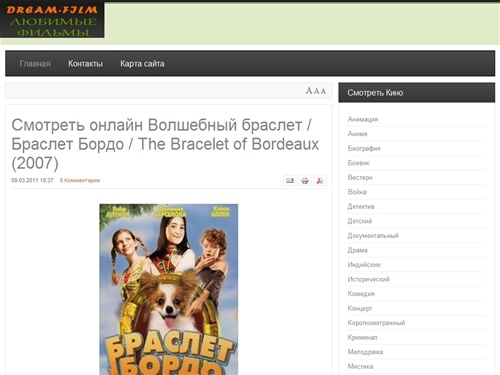Select the medium font size A

pos(316,91)
